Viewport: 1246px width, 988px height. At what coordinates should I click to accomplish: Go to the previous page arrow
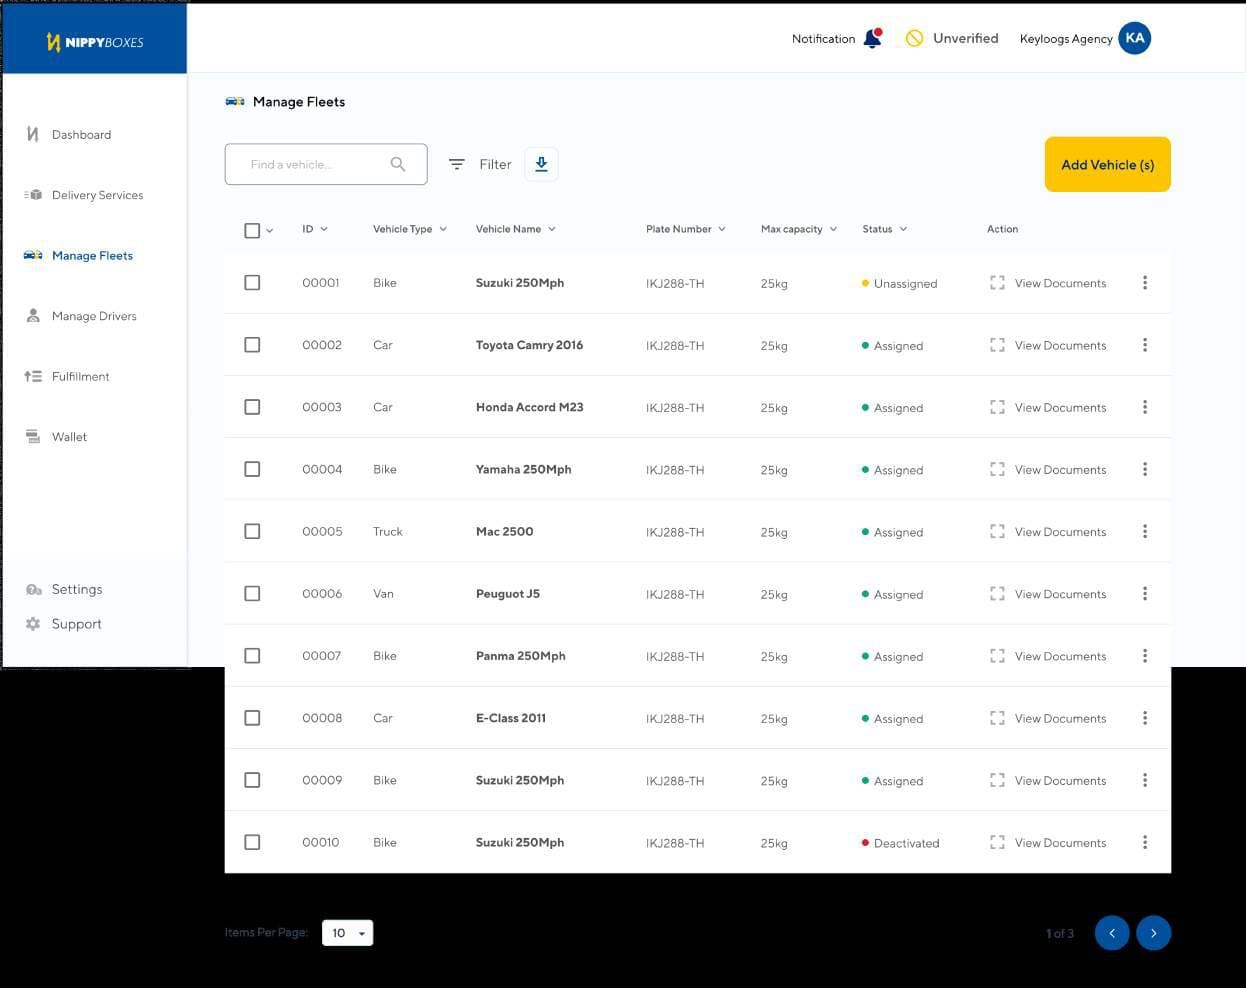[x=1112, y=933]
